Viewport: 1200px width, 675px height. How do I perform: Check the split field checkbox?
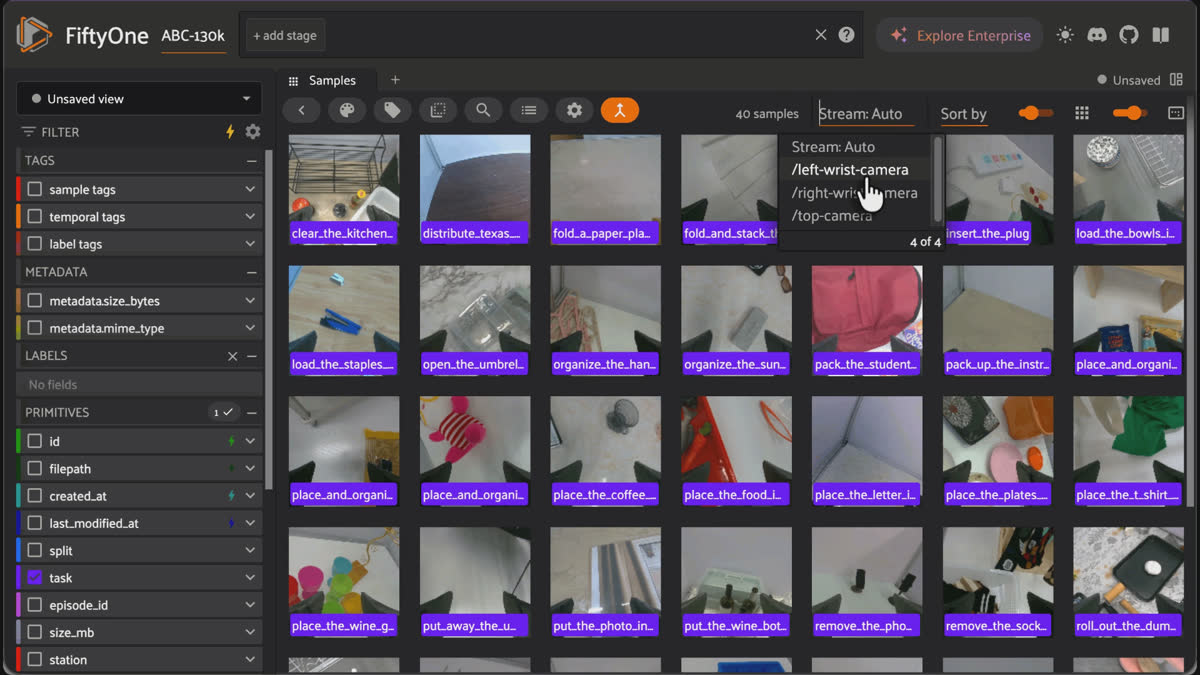tap(35, 550)
